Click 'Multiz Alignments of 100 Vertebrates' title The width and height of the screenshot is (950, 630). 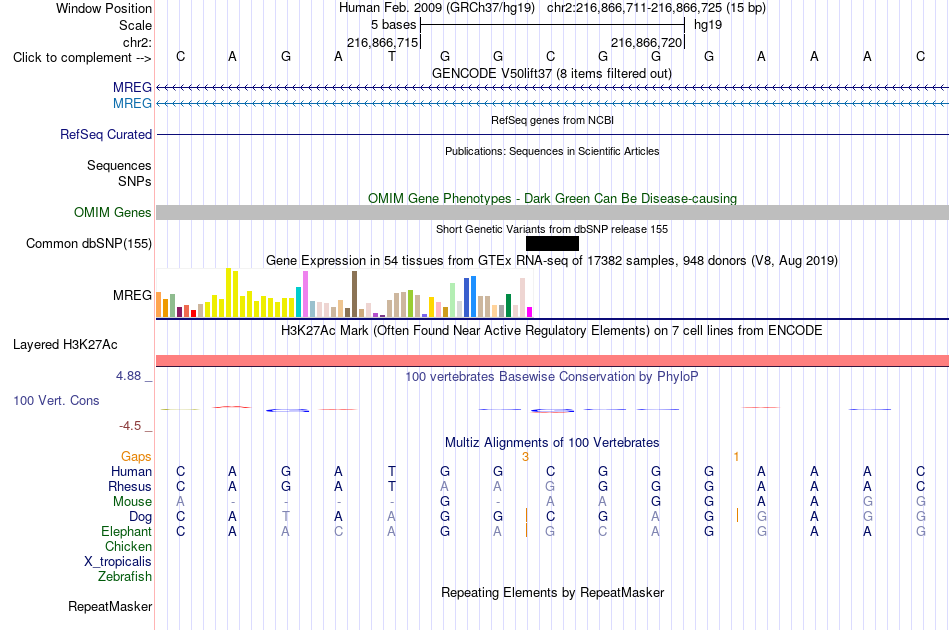click(552, 442)
